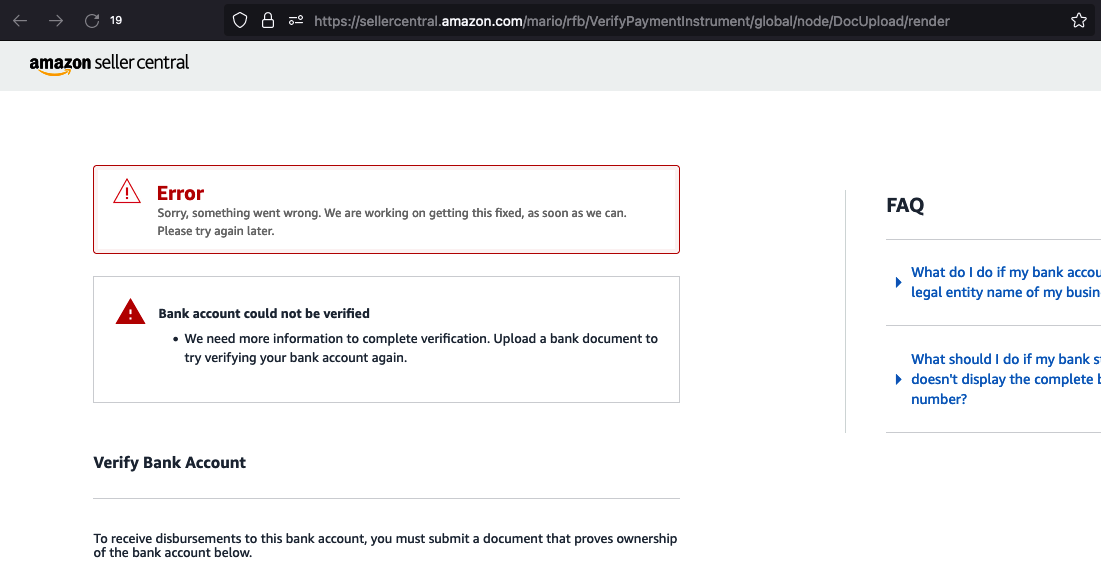Image resolution: width=1101 pixels, height=583 pixels.
Task: Open site permissions icon in address bar
Action: 296,21
